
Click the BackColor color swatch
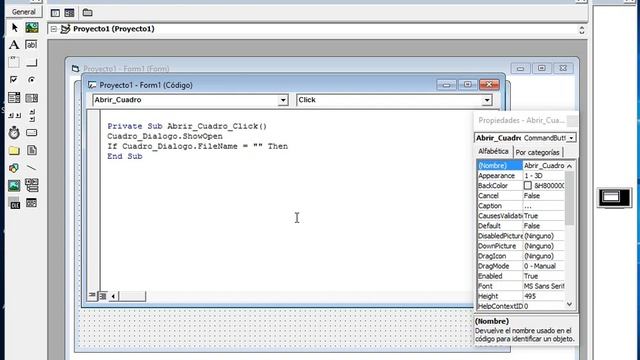coord(528,185)
